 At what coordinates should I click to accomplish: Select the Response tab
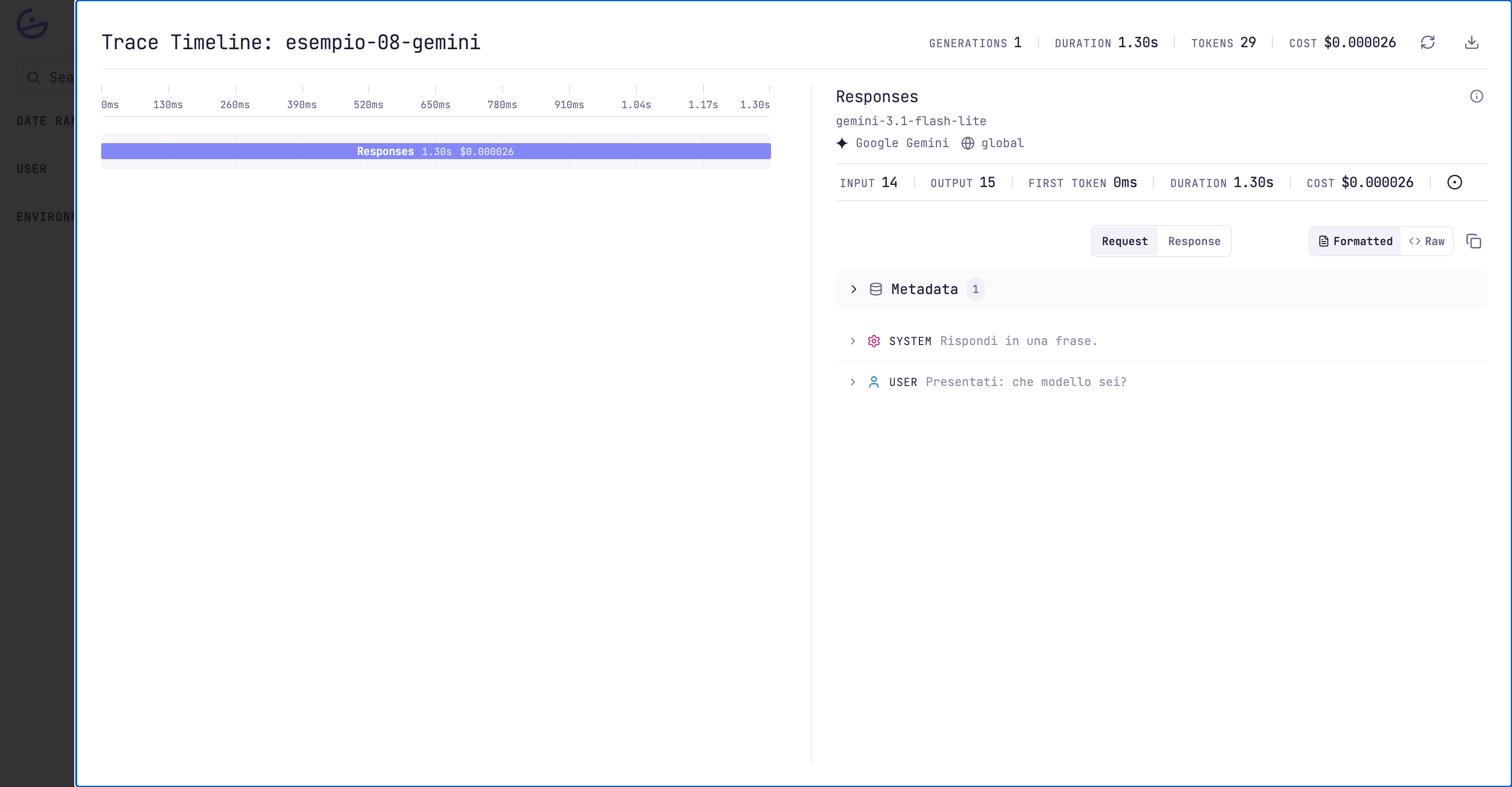1194,241
